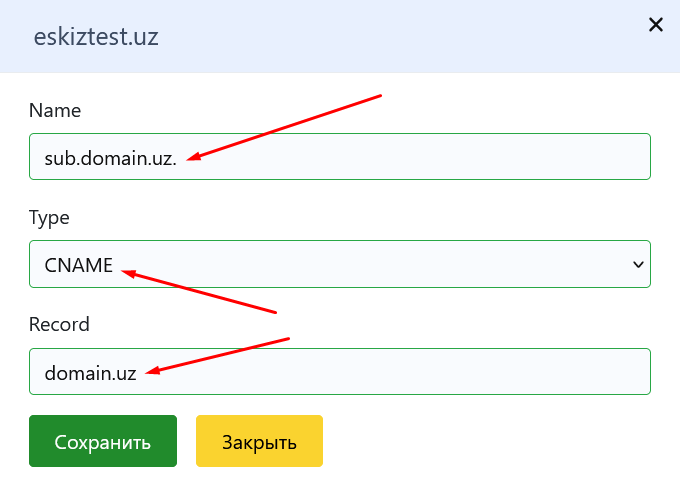Click red arrow pointing at CNAME
The height and width of the screenshot is (500, 680).
point(200,290)
